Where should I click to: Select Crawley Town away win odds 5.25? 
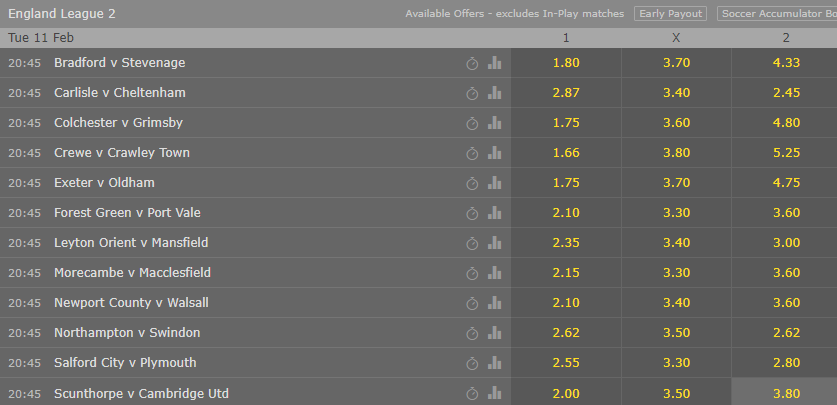[785, 153]
